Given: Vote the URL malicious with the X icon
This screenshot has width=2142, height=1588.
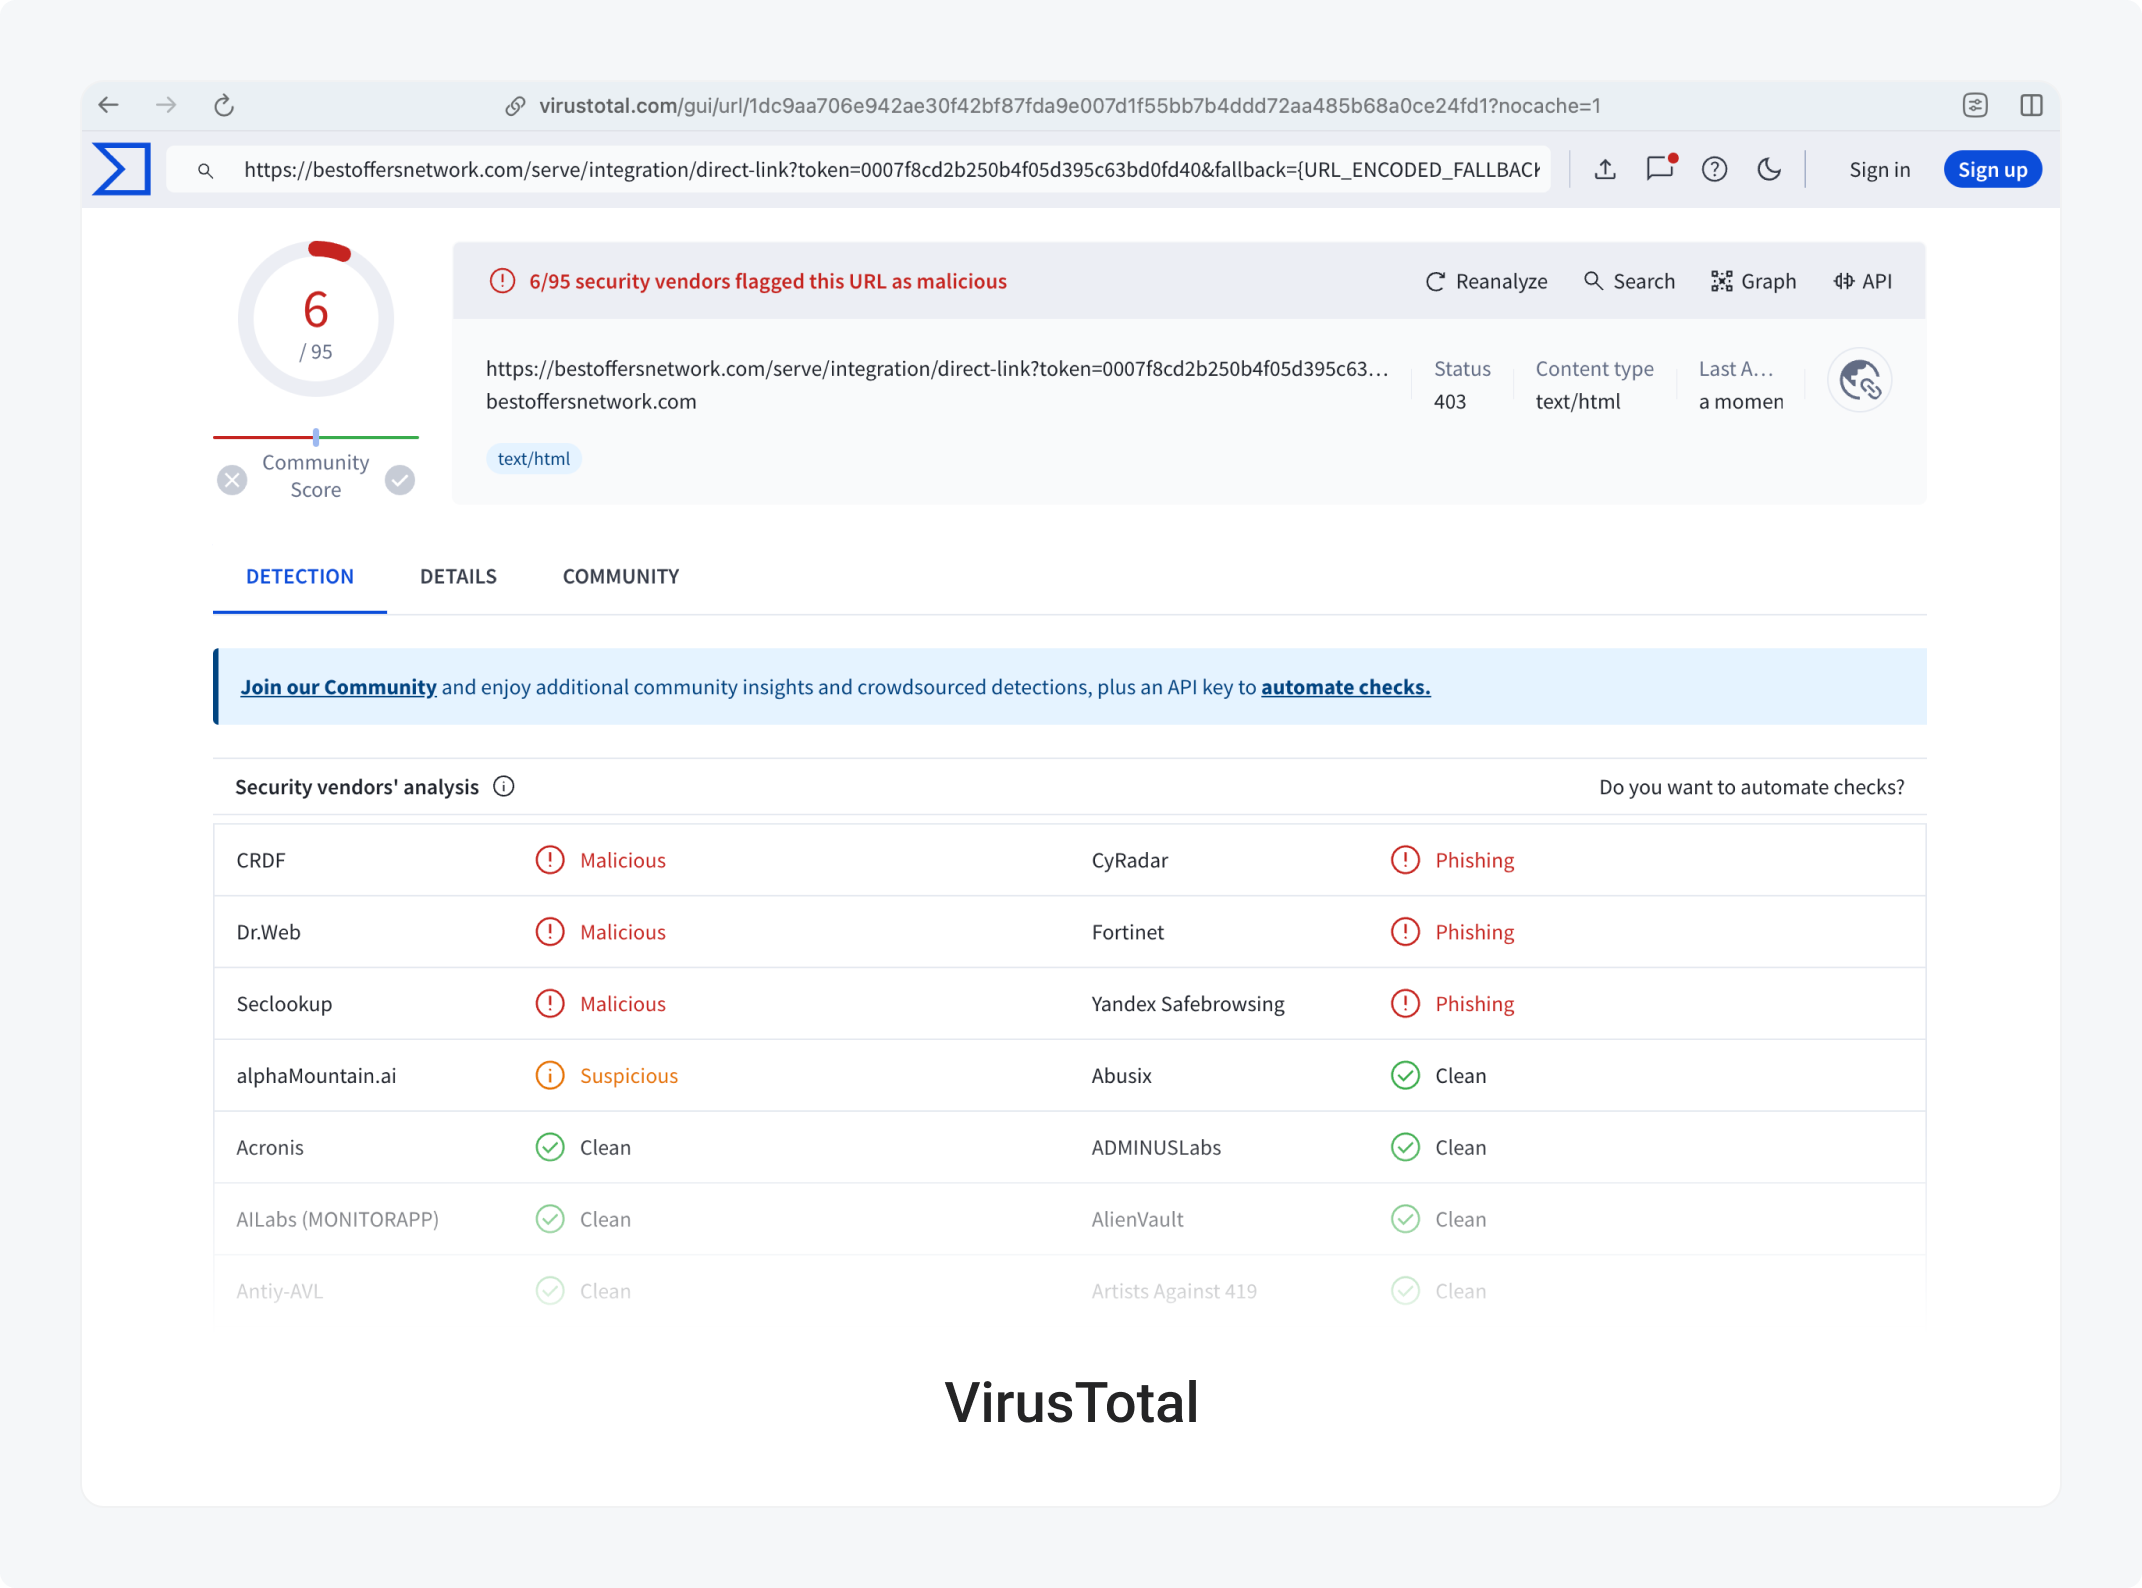Looking at the screenshot, I should (232, 479).
